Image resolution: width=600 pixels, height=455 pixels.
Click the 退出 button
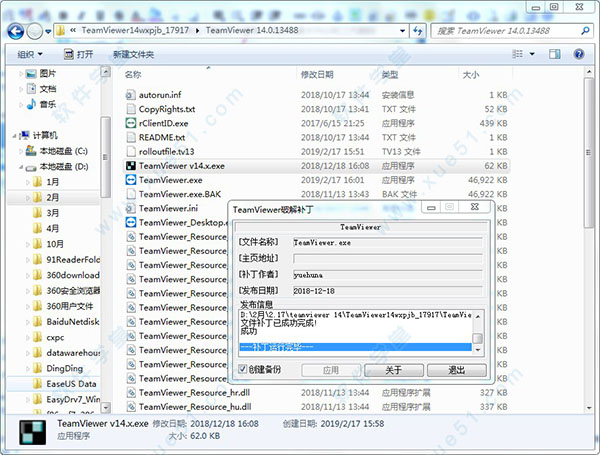tap(457, 370)
